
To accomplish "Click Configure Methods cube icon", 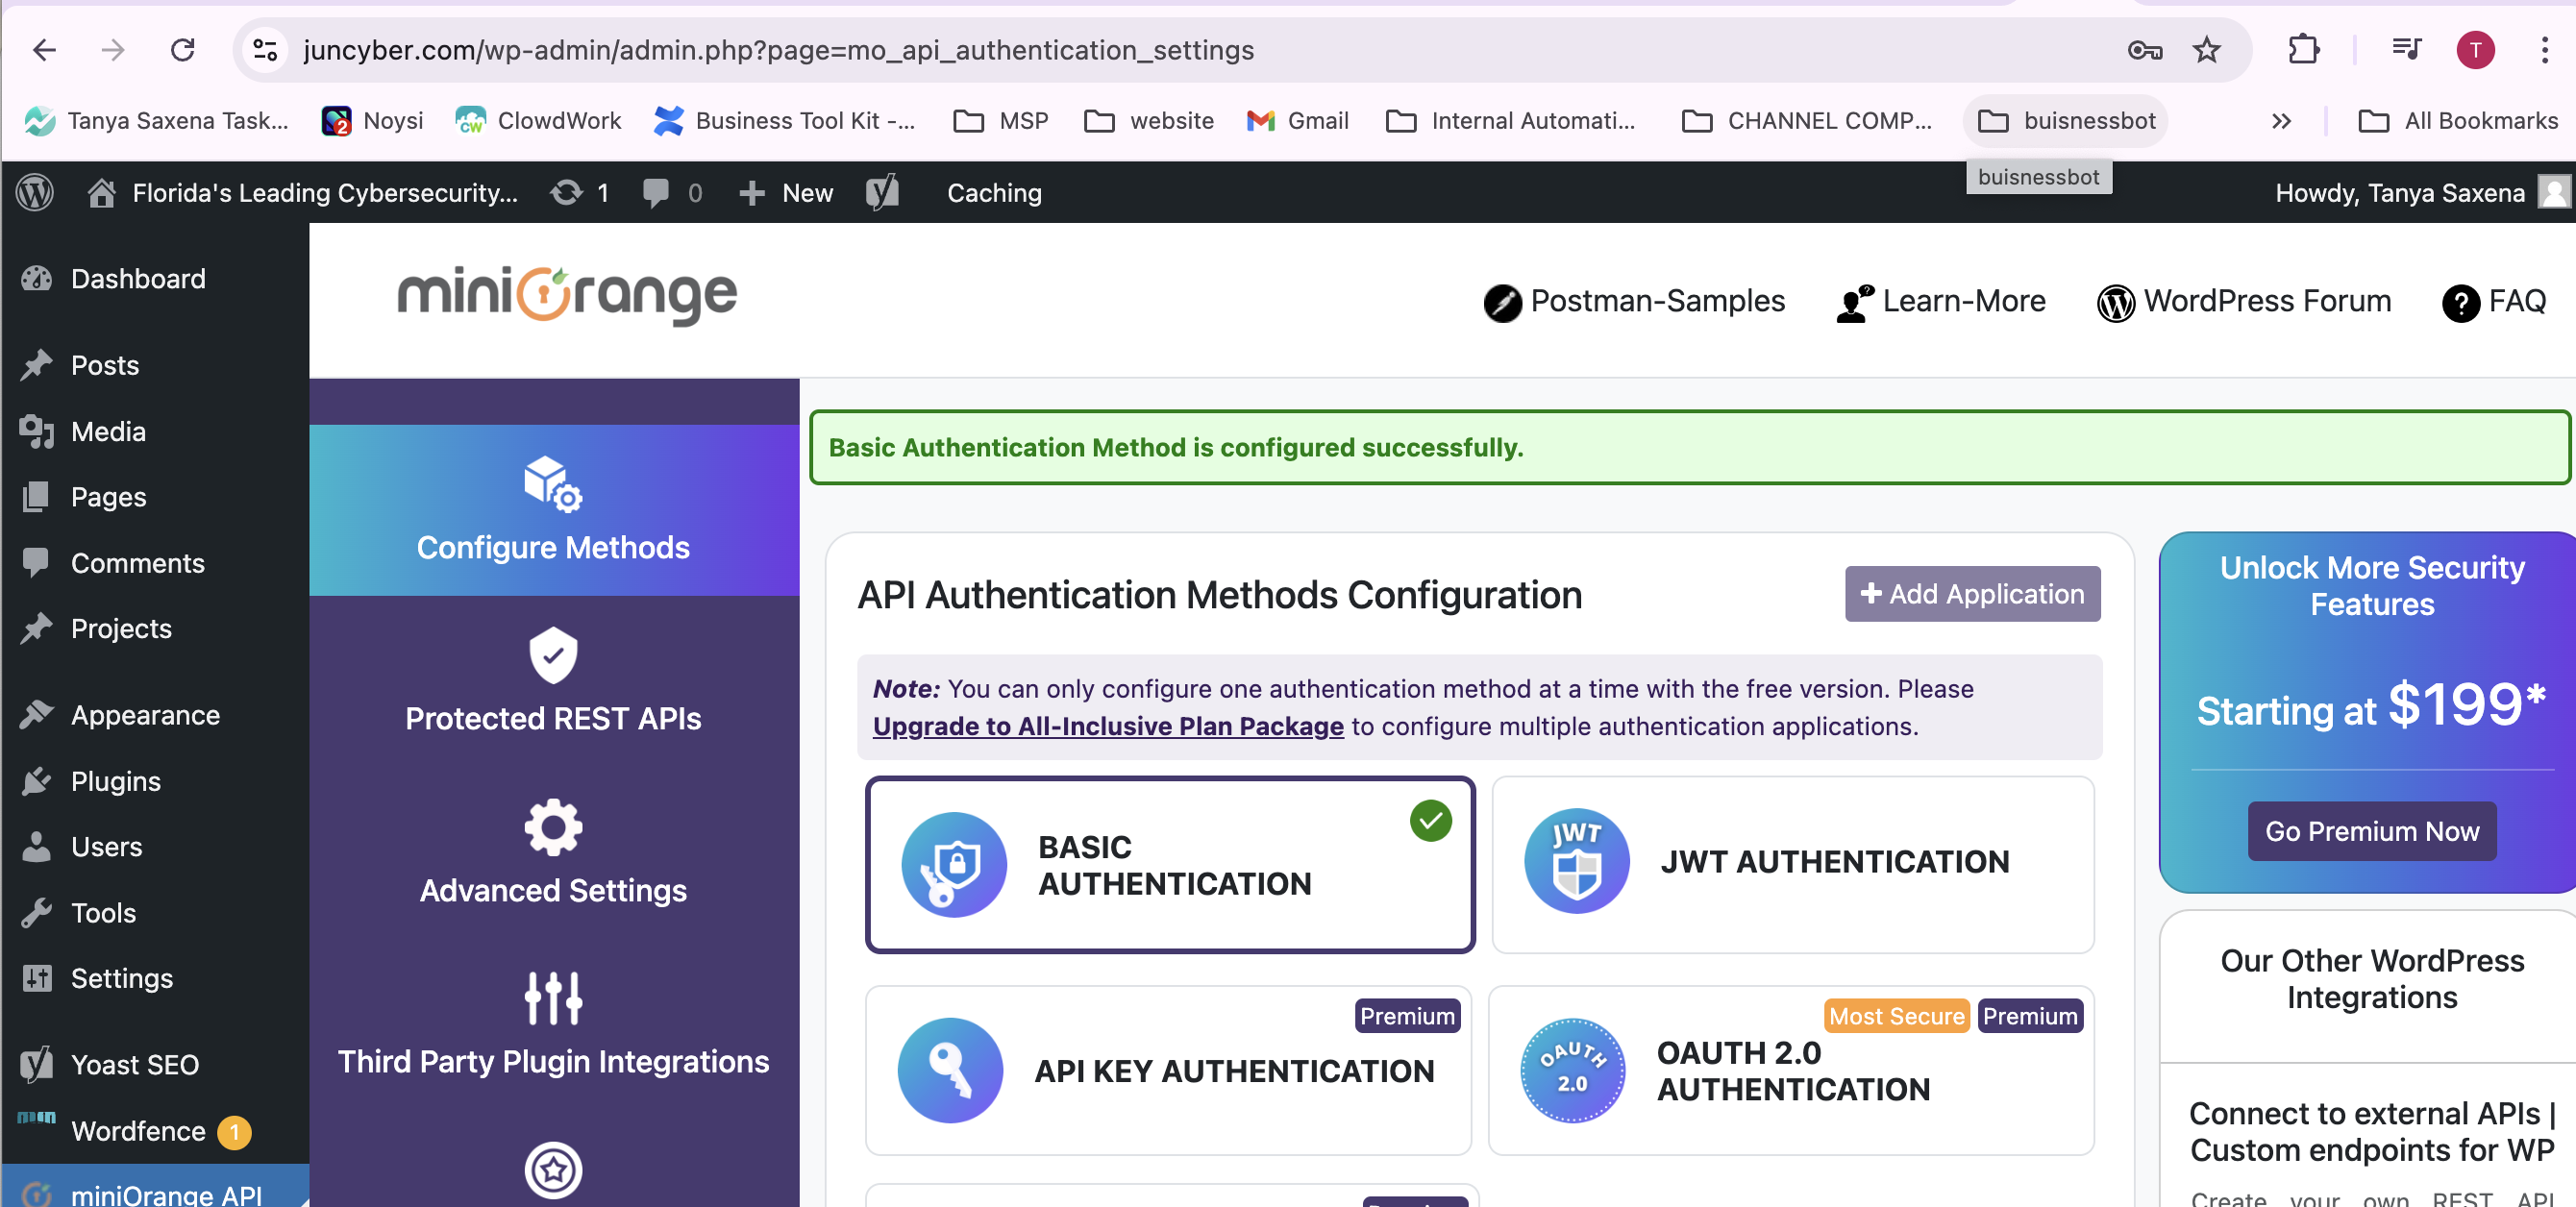I will tap(553, 484).
